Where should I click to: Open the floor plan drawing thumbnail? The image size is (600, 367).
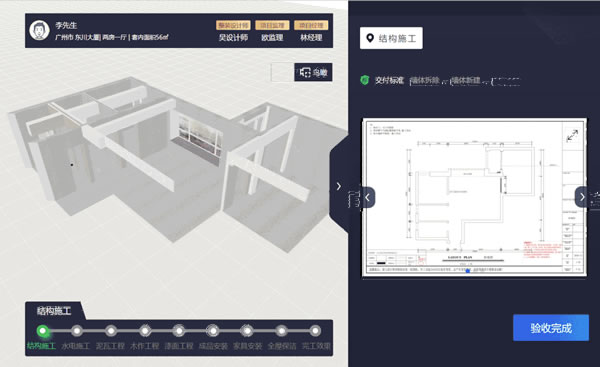[474, 197]
